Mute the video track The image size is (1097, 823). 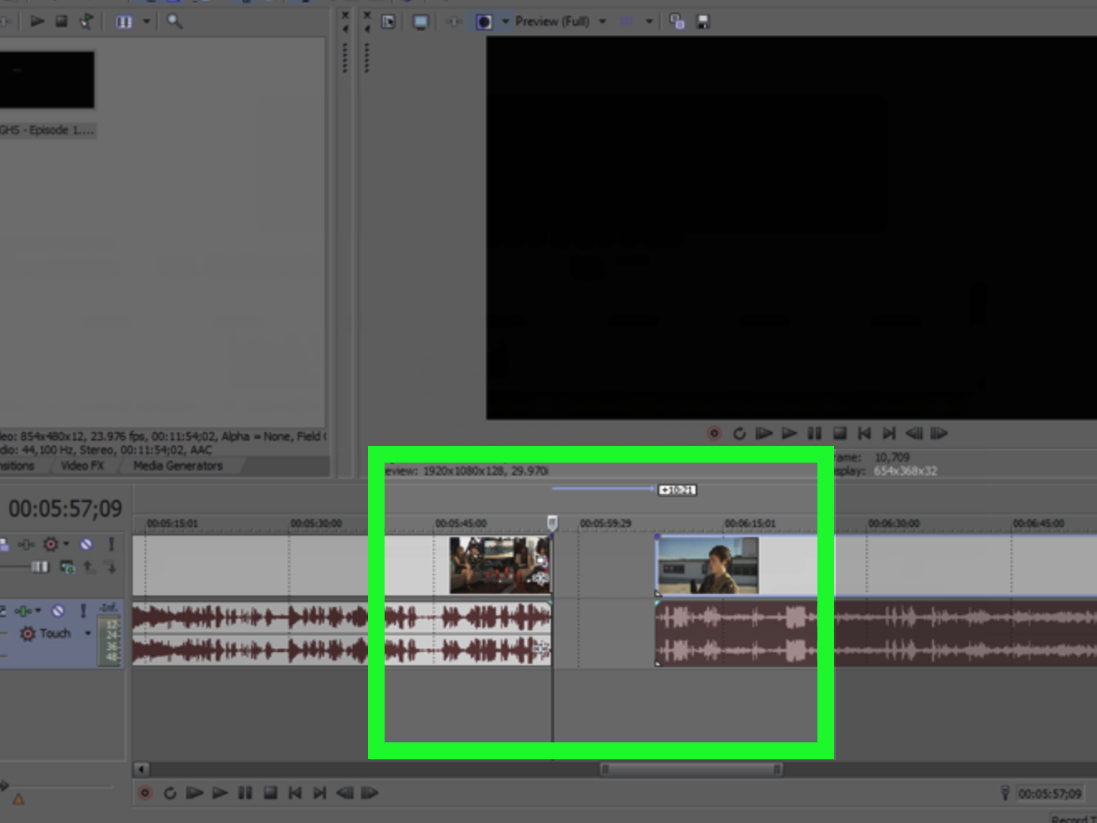(86, 544)
